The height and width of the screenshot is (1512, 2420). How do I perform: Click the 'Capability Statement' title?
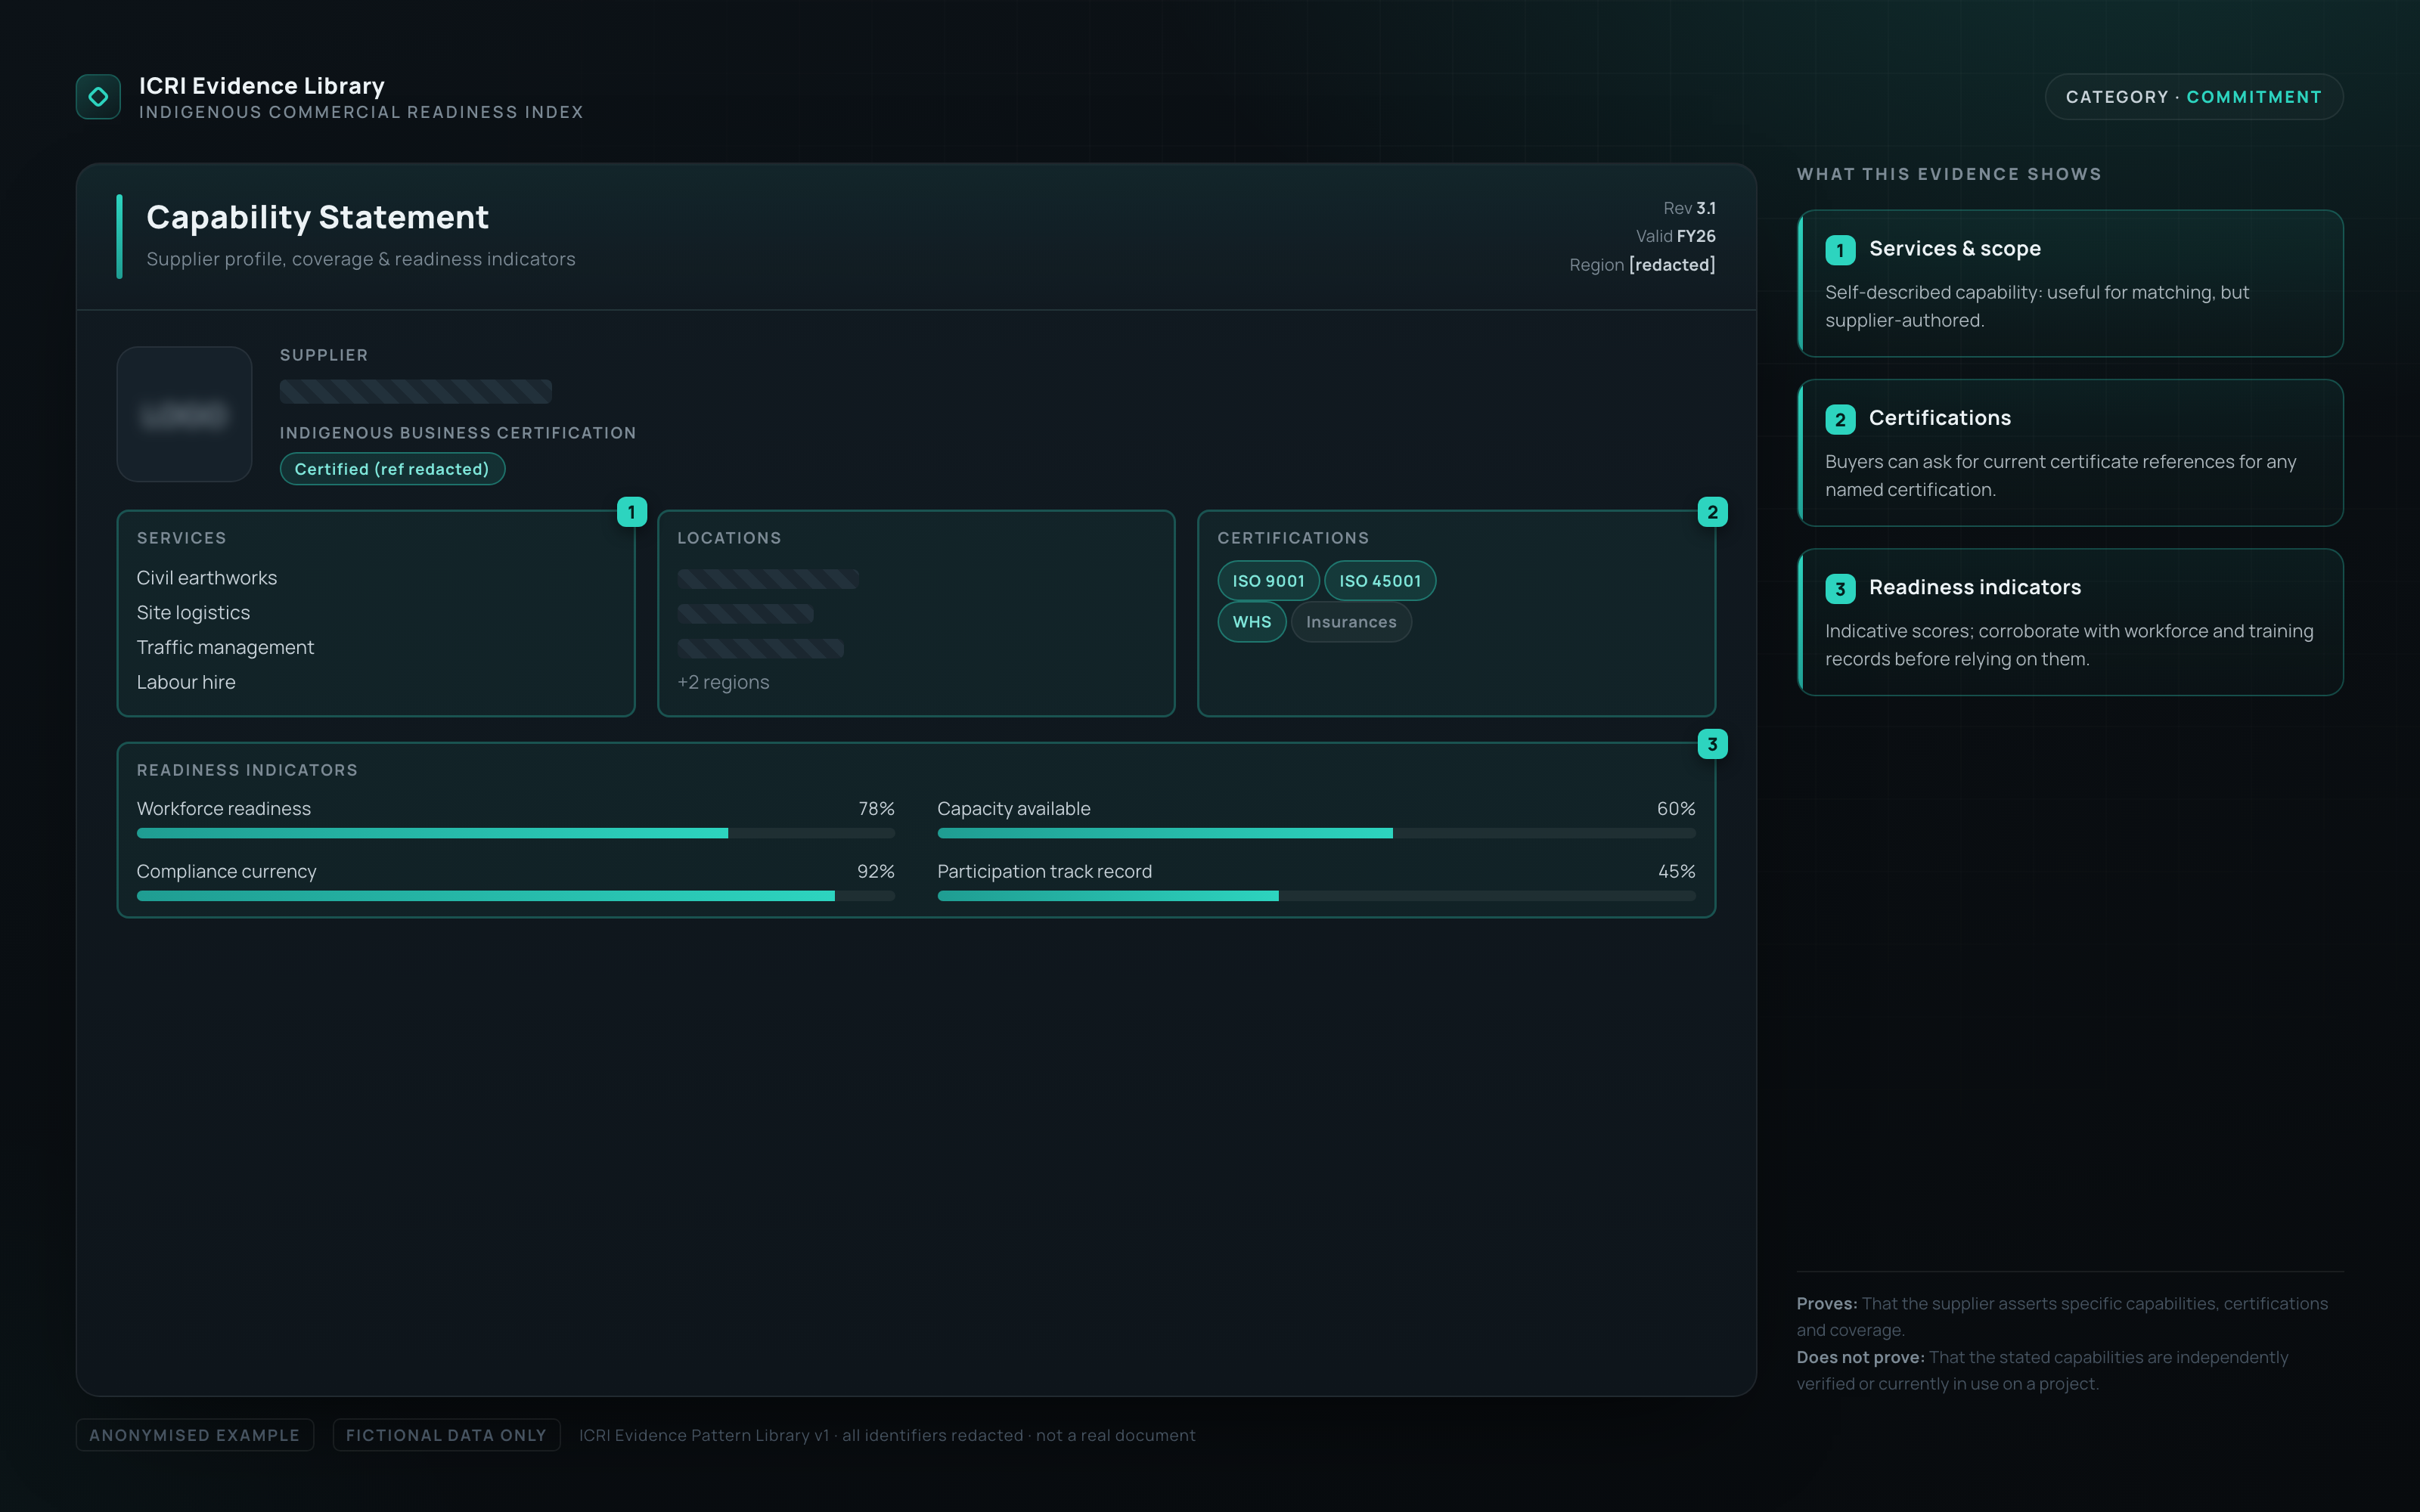coord(317,217)
